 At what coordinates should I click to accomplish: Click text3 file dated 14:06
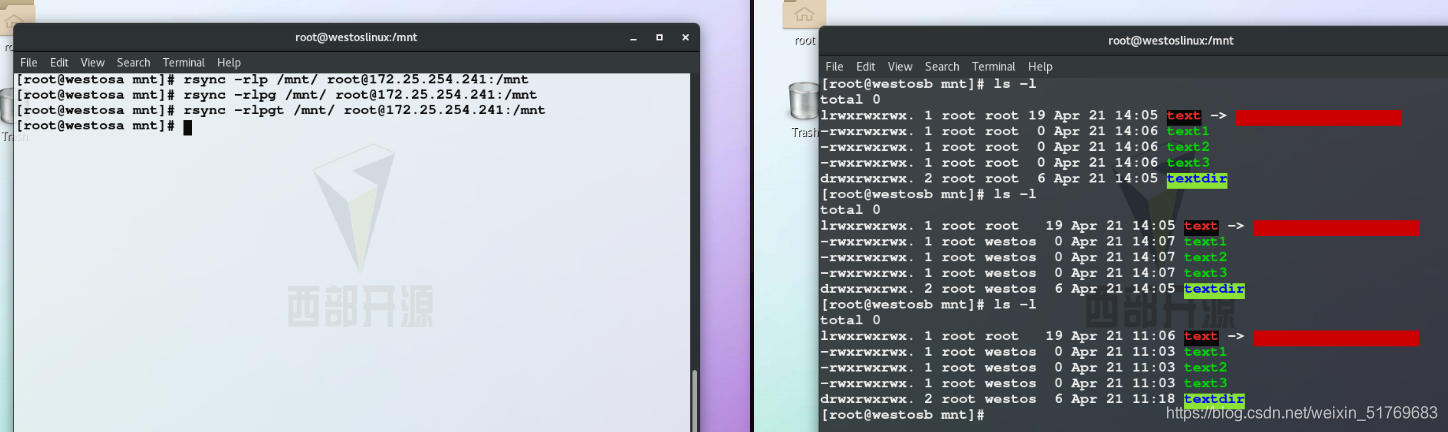1188,163
